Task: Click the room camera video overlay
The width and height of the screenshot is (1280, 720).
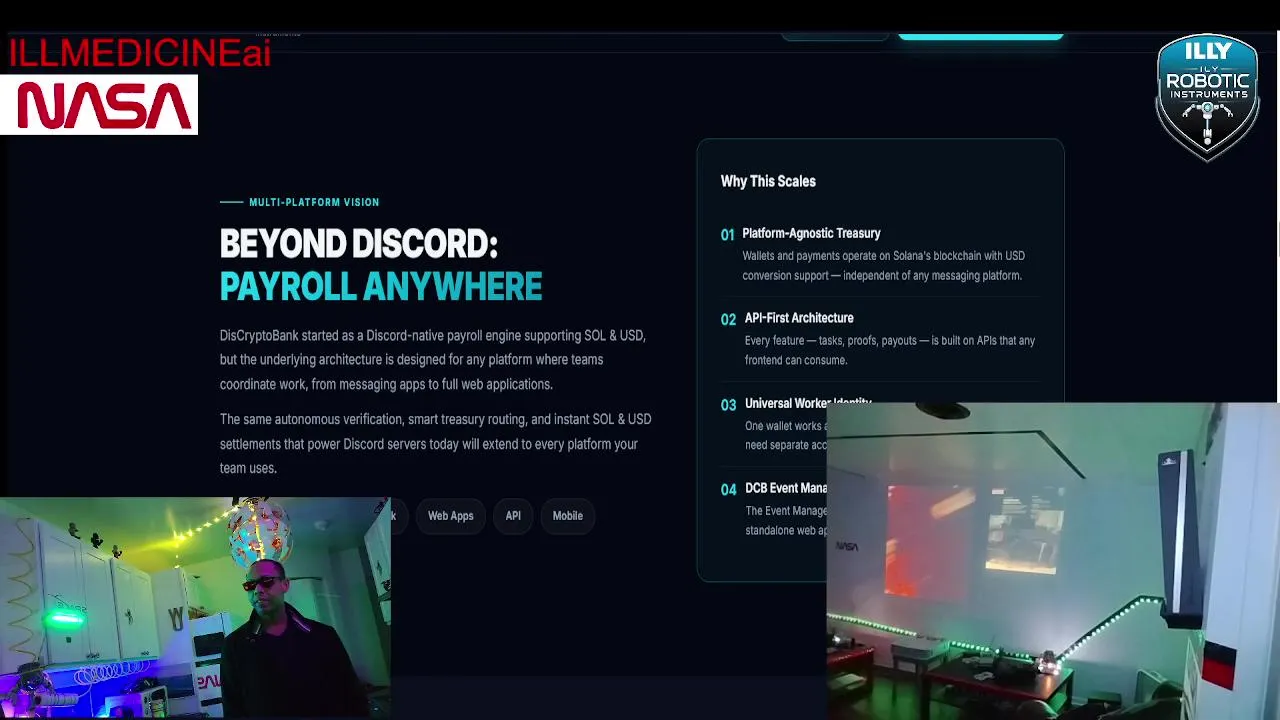Action: (x=1053, y=561)
